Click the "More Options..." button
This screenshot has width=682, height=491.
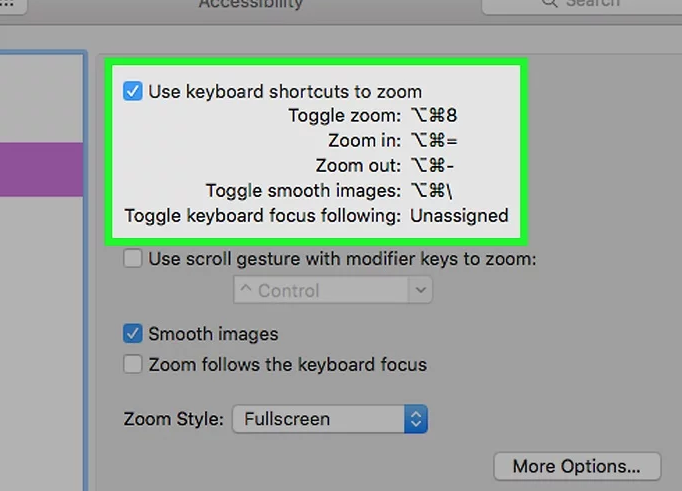[x=577, y=466]
